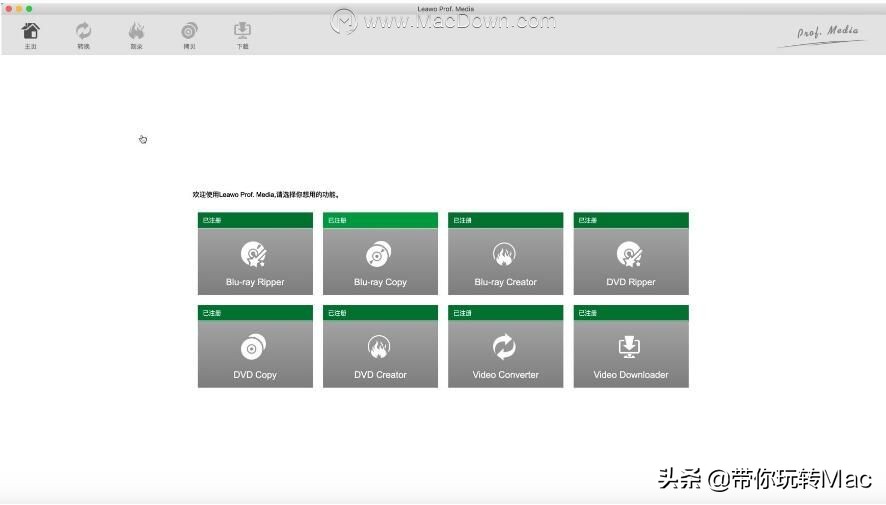886x505 pixels.
Task: Start the Video Downloader module
Action: point(631,346)
